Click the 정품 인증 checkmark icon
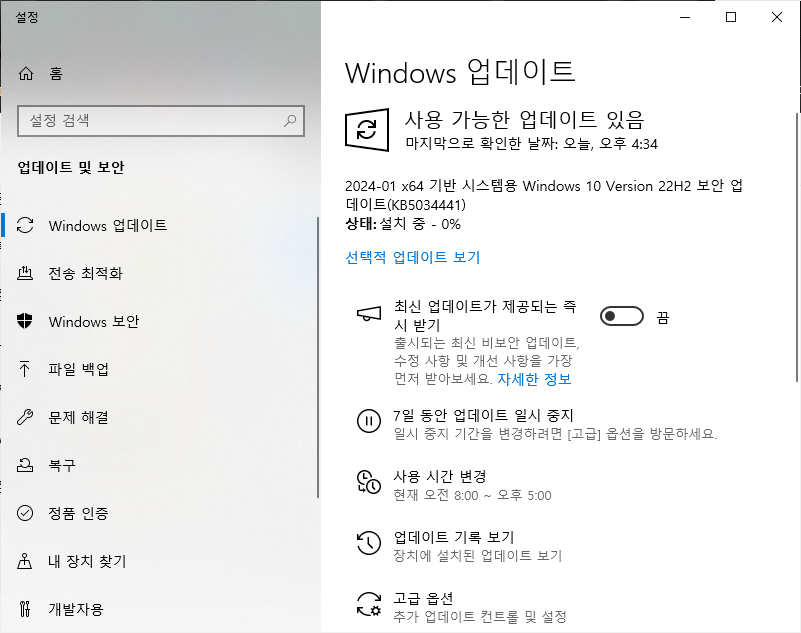The height and width of the screenshot is (633, 801). [25, 513]
